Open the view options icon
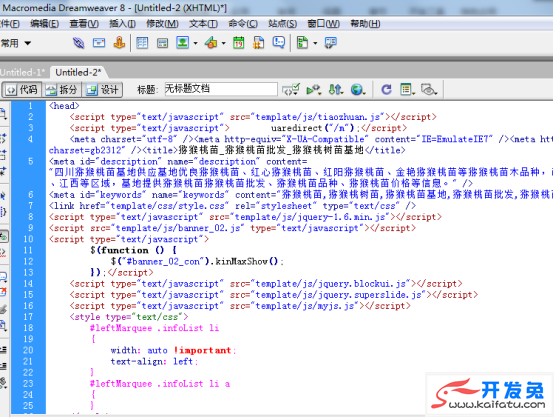This screenshot has height=417, width=554. 407,90
